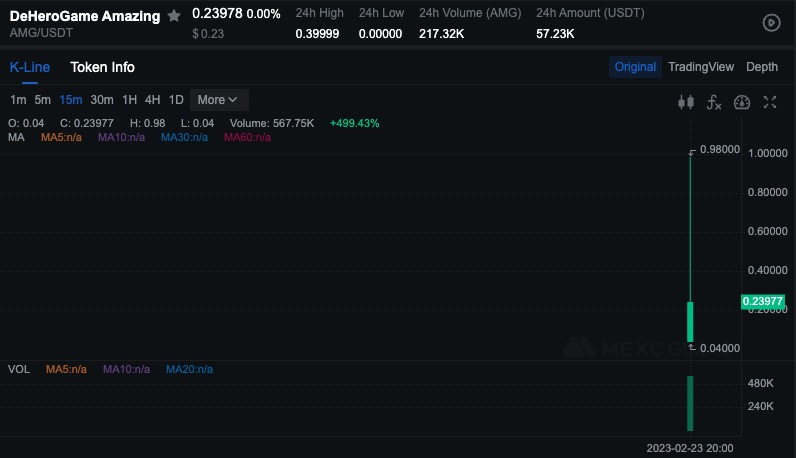This screenshot has height=458, width=796.
Task: Select the 30m interval
Action: pyautogui.click(x=102, y=100)
